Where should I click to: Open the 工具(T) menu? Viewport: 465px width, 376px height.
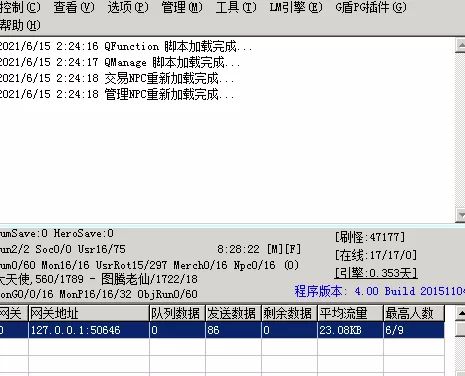[x=236, y=7]
